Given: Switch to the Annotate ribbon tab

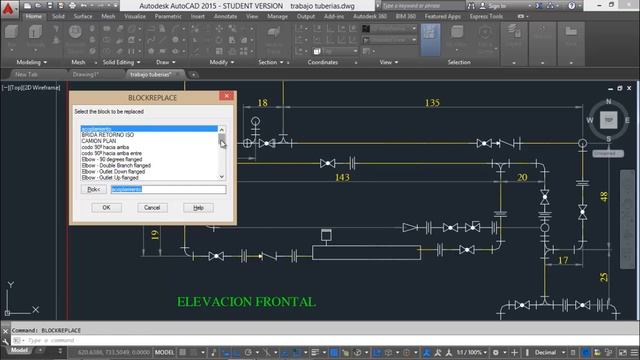Looking at the screenshot, I should click(x=225, y=16).
